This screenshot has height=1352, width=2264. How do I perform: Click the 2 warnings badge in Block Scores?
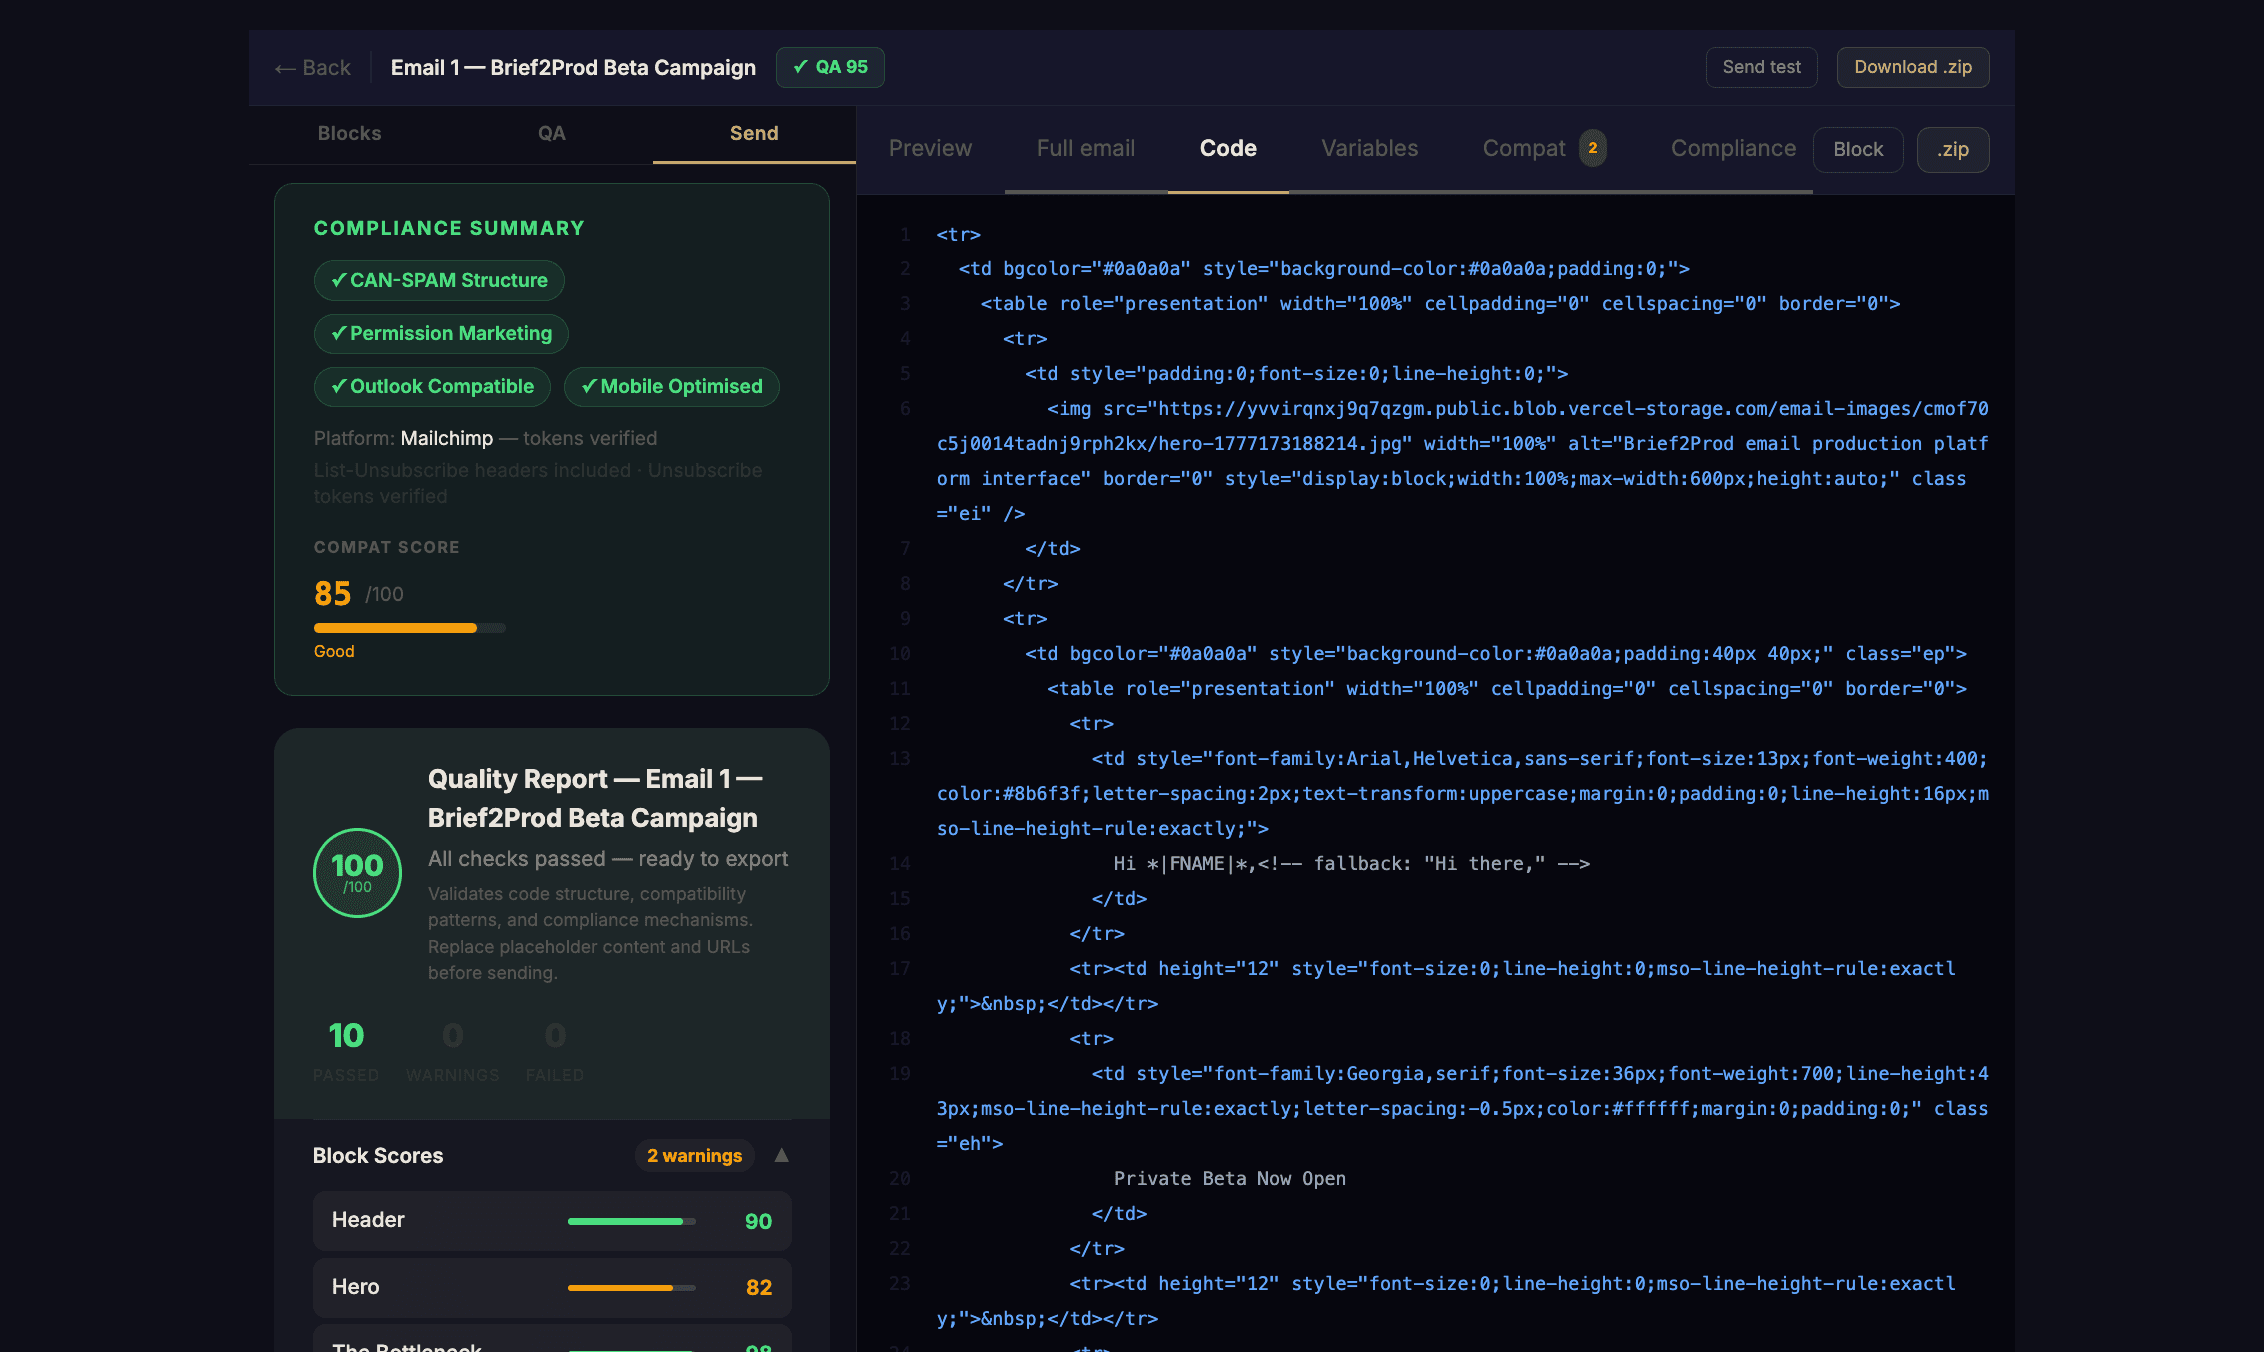pyautogui.click(x=694, y=1155)
